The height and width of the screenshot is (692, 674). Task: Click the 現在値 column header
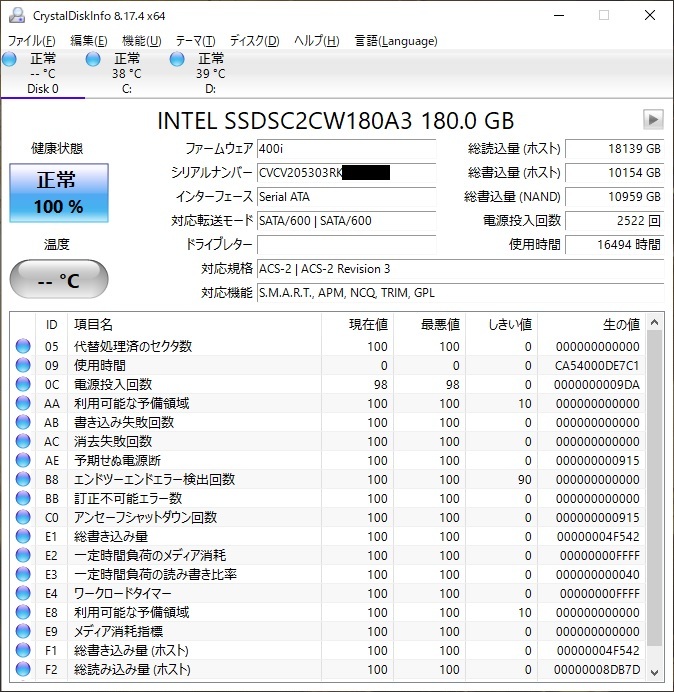[358, 324]
